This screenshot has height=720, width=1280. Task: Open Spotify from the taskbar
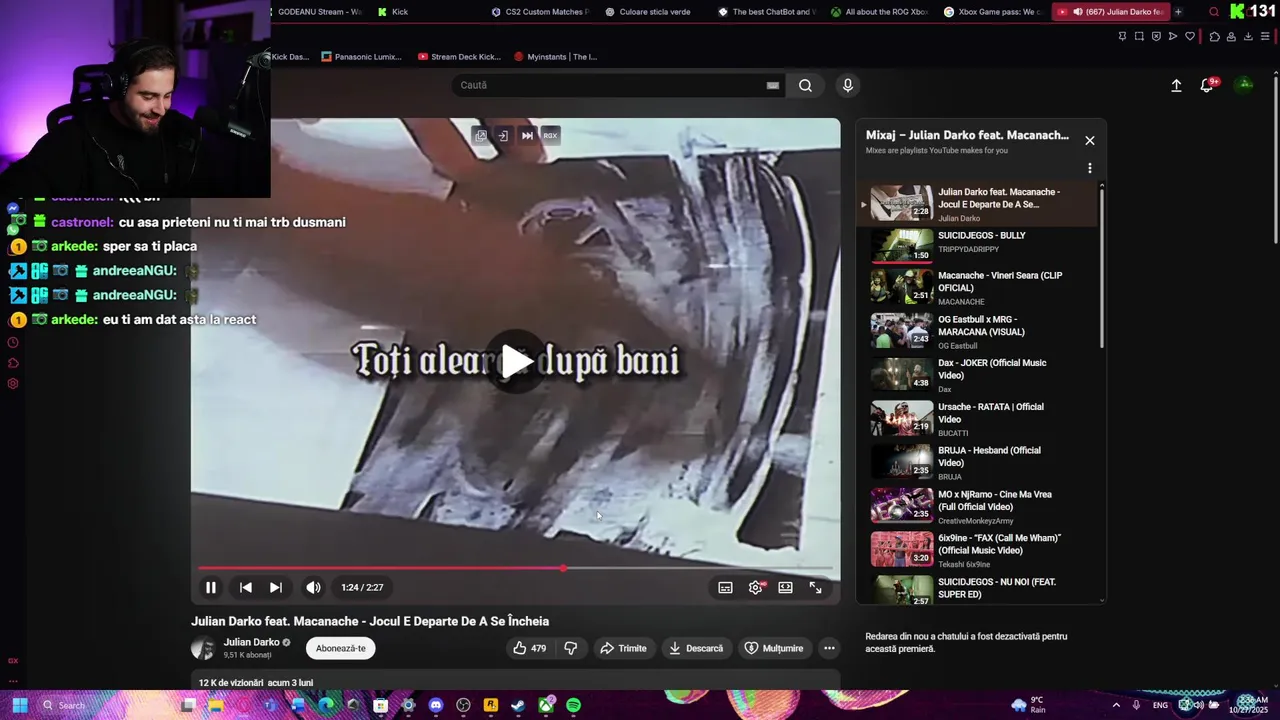tap(573, 705)
